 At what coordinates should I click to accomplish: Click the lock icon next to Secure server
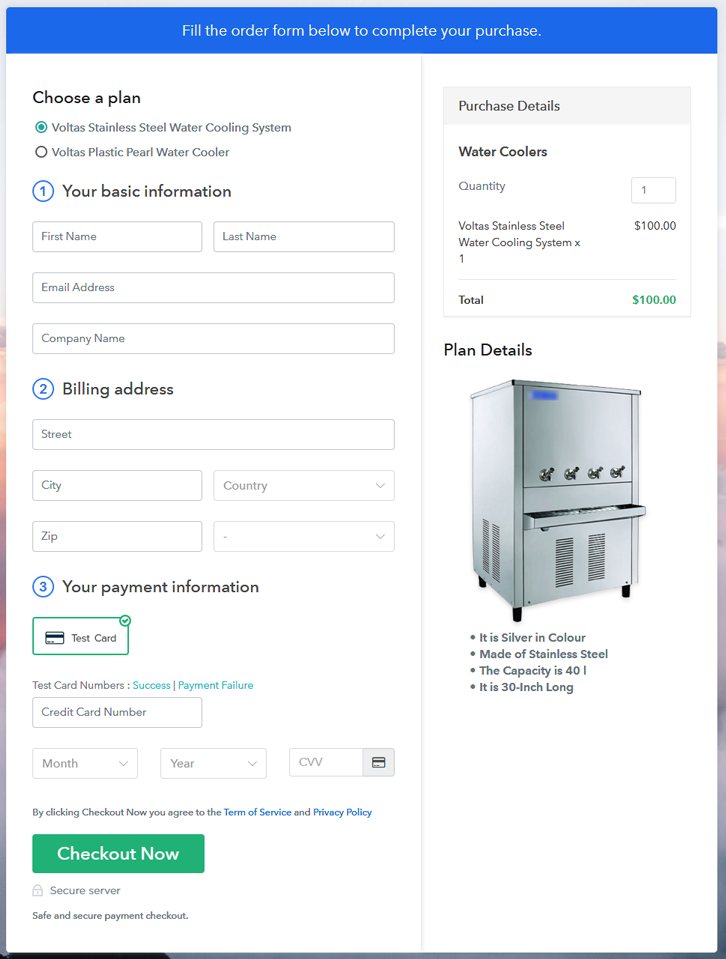click(38, 890)
